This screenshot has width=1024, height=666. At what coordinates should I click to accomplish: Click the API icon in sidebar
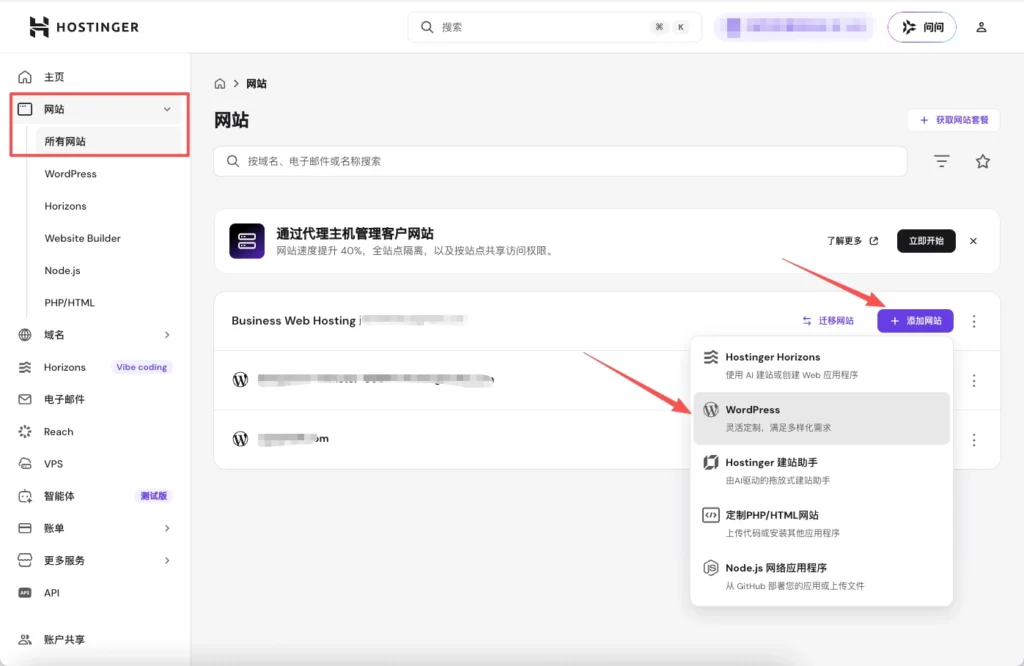pos(25,593)
